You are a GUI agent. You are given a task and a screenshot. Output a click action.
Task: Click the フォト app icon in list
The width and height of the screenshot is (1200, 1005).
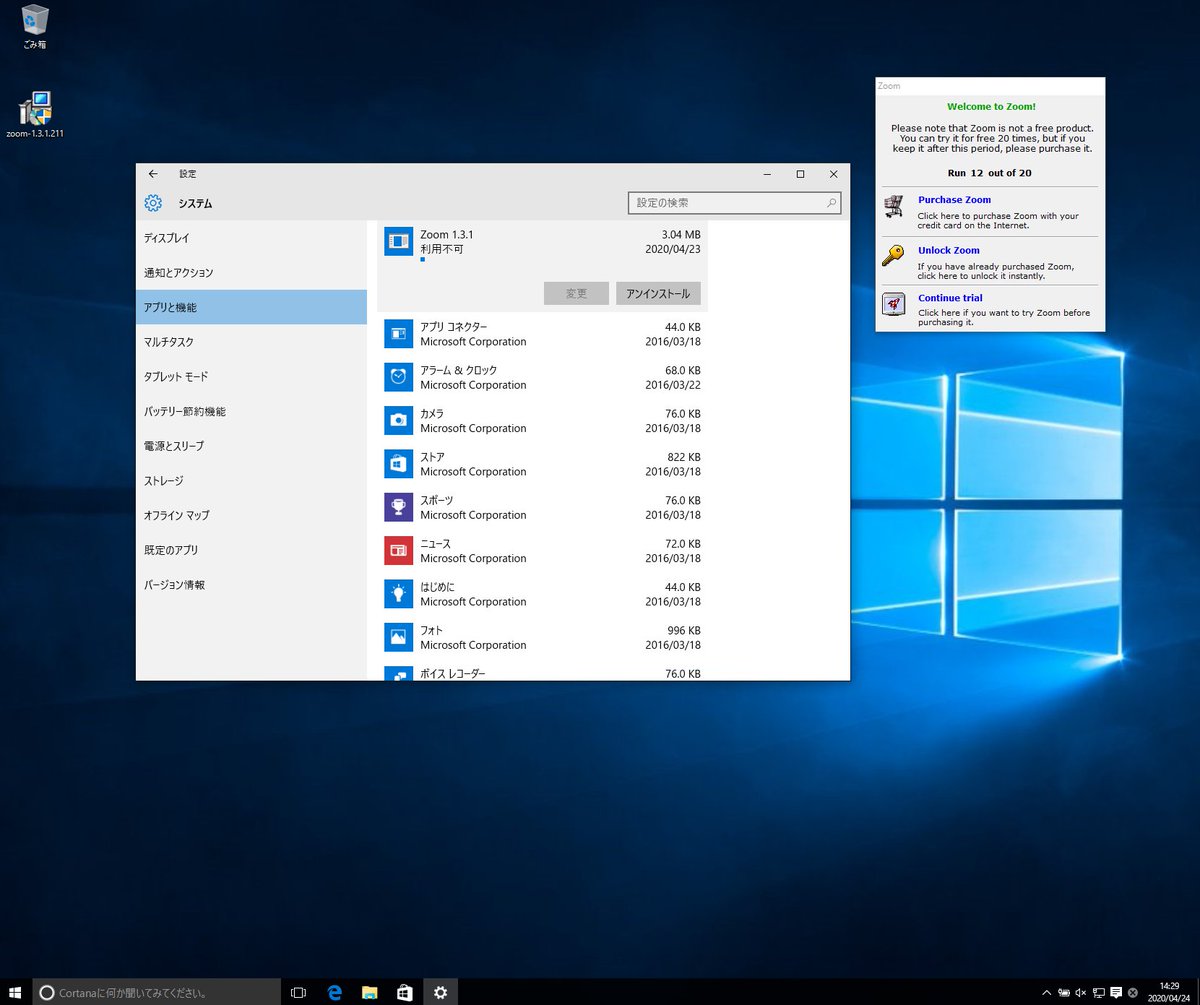click(398, 637)
